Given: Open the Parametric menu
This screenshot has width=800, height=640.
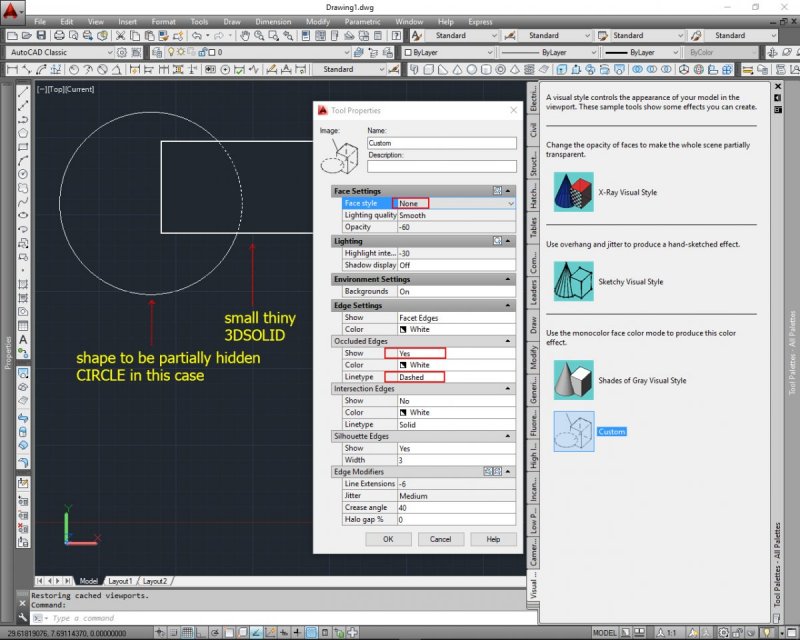Looking at the screenshot, I should point(362,21).
